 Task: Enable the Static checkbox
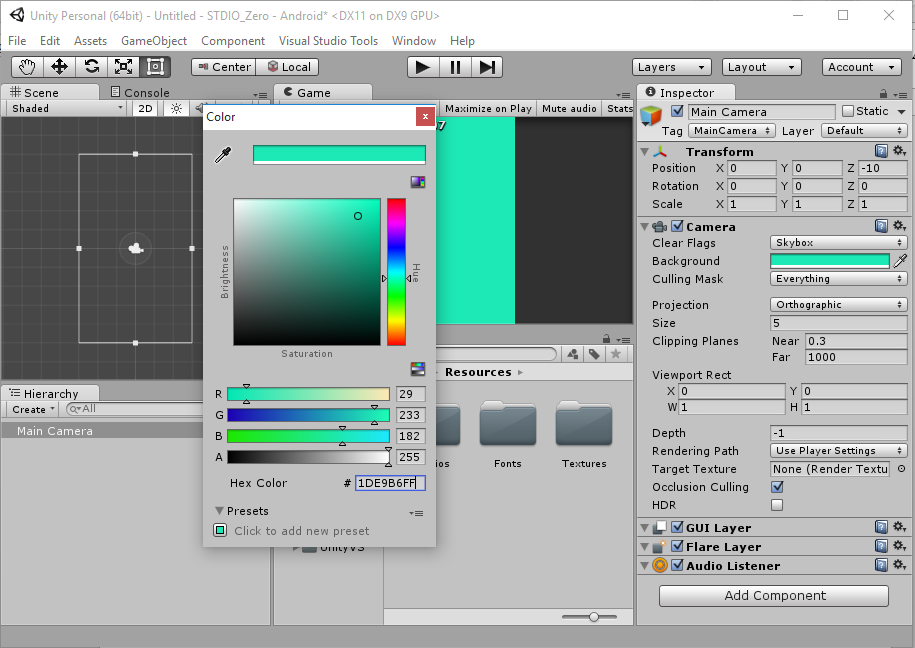tap(848, 111)
